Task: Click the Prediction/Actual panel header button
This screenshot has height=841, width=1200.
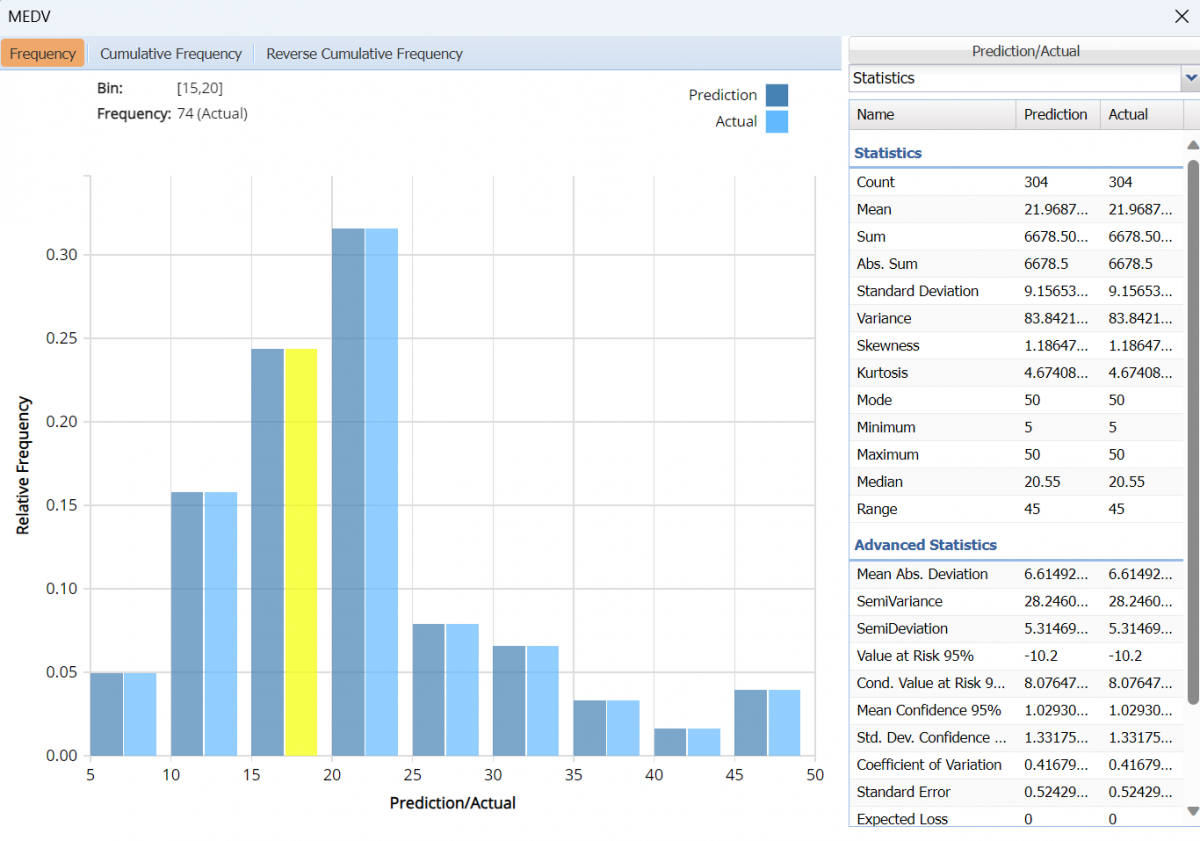Action: tap(1025, 51)
